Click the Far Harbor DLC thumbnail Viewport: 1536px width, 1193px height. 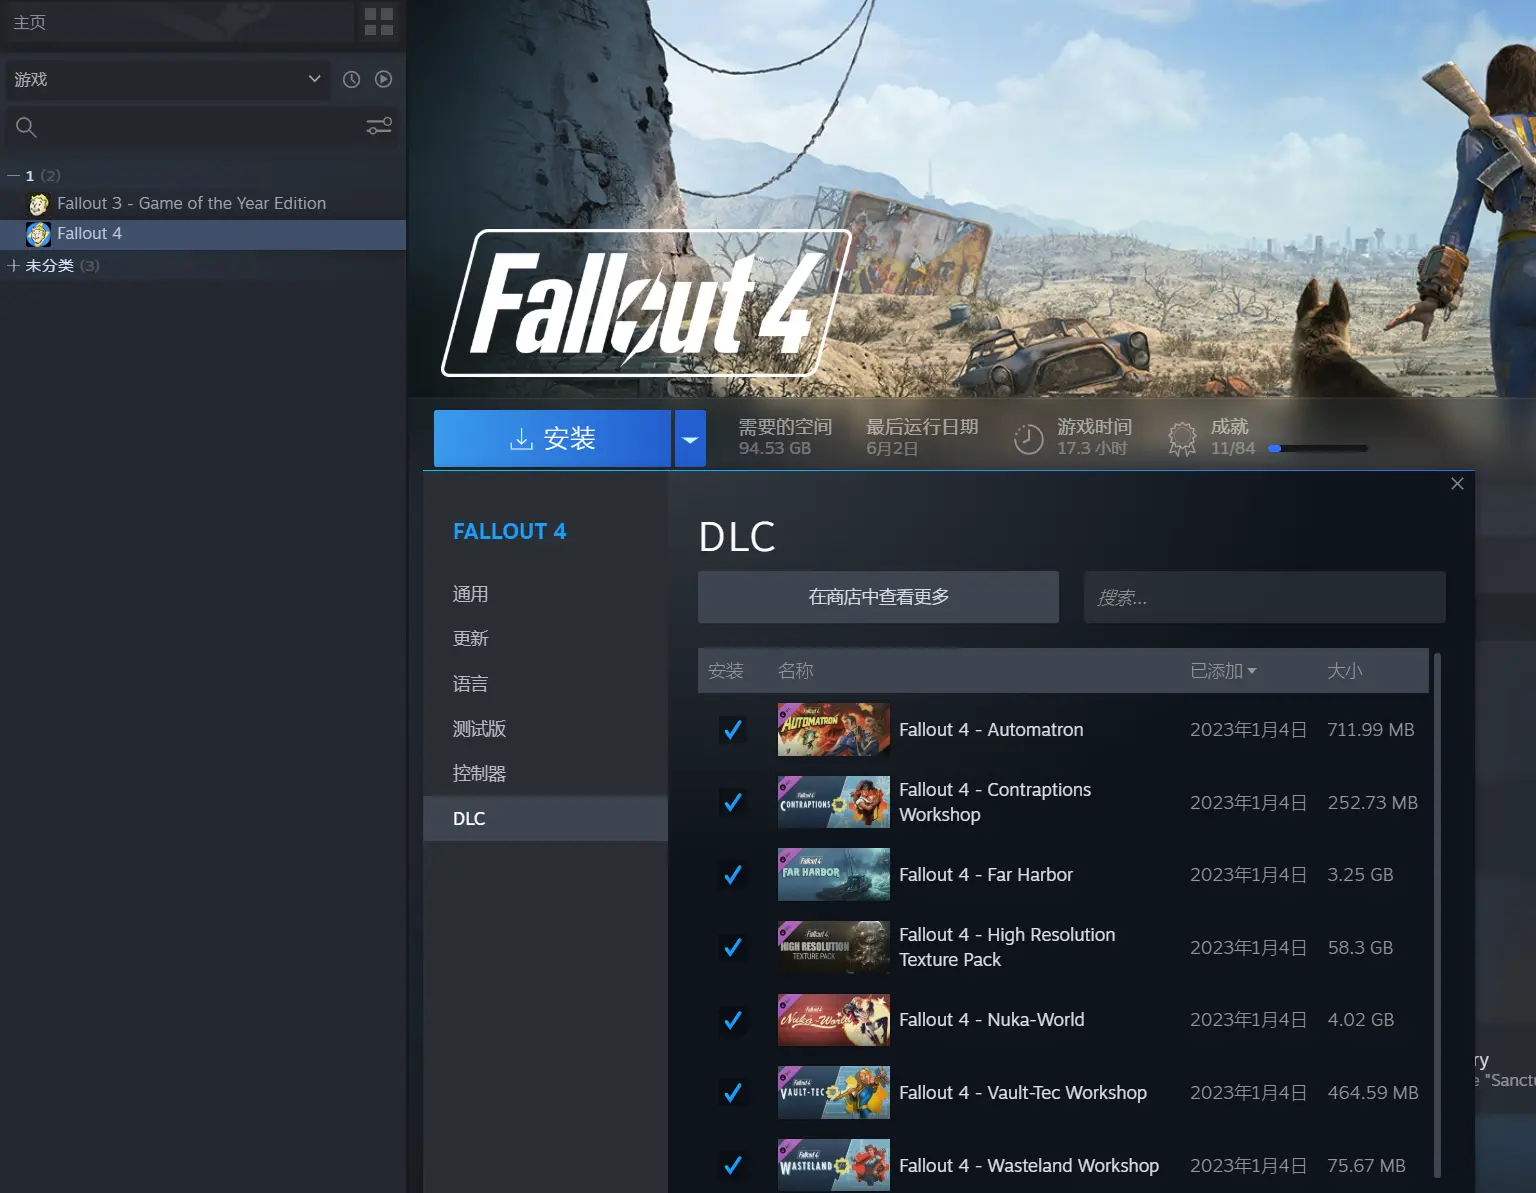(834, 875)
